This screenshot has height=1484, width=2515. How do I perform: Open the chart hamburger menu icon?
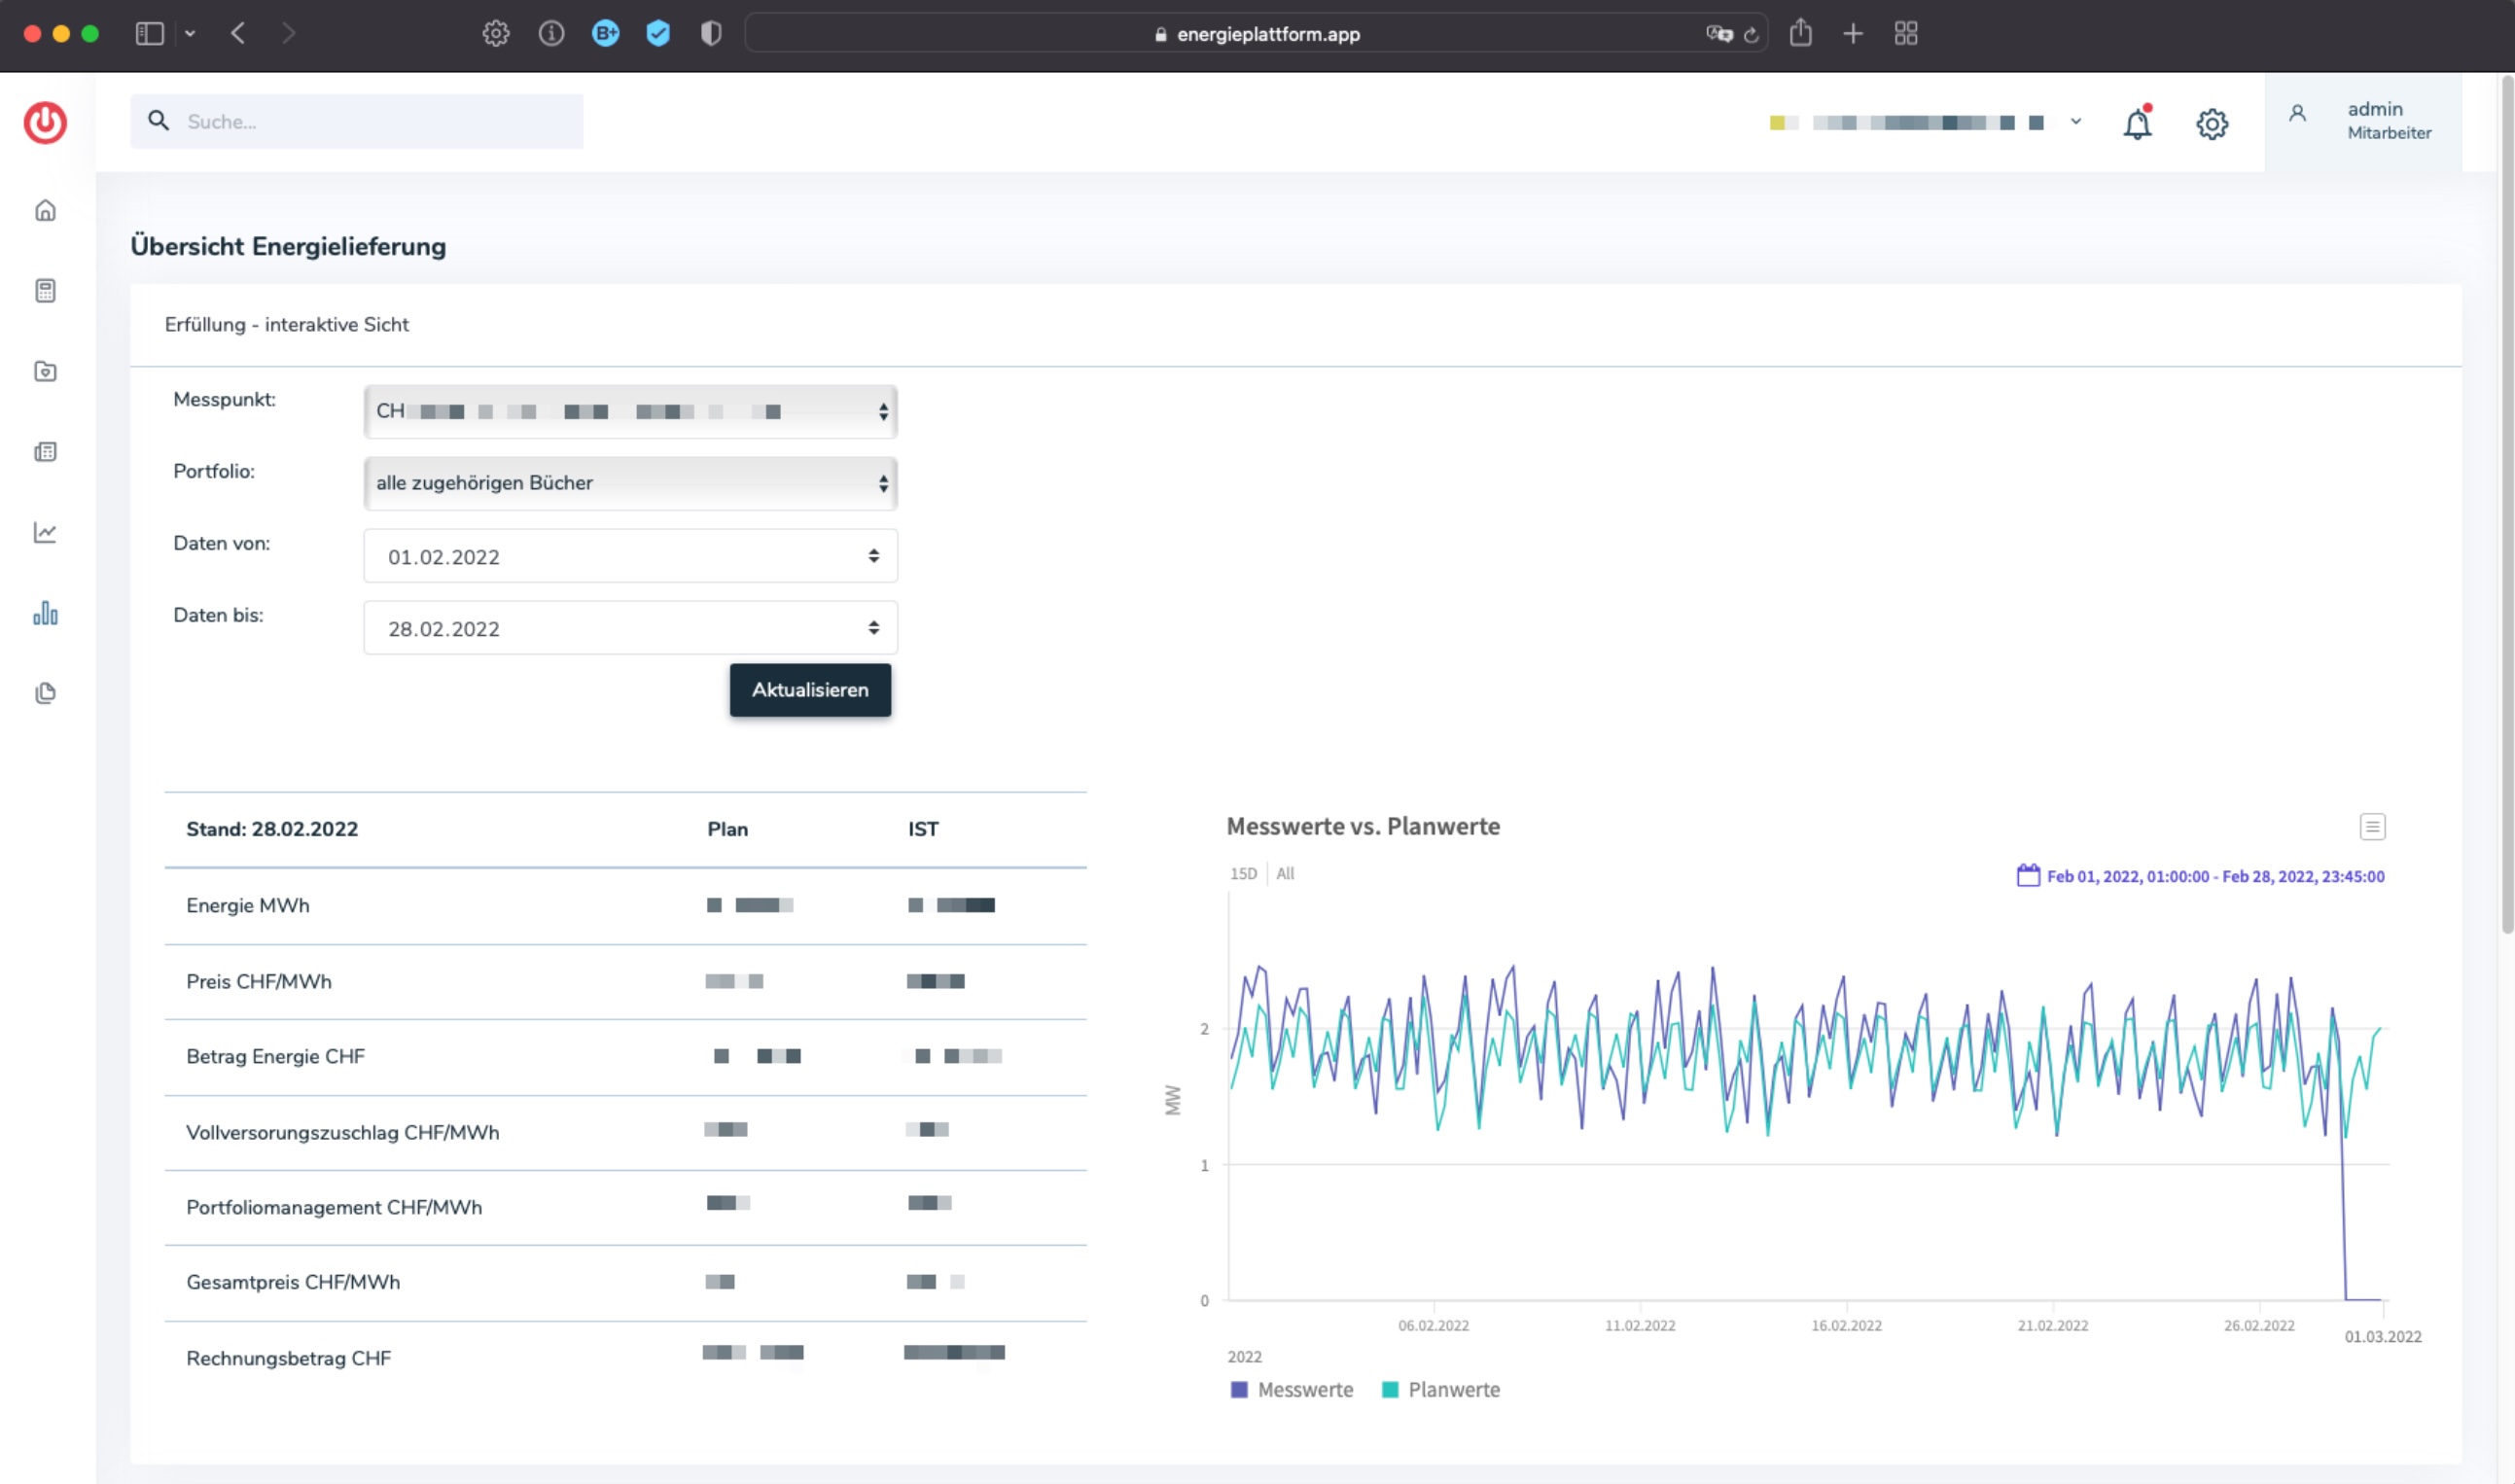click(2372, 827)
